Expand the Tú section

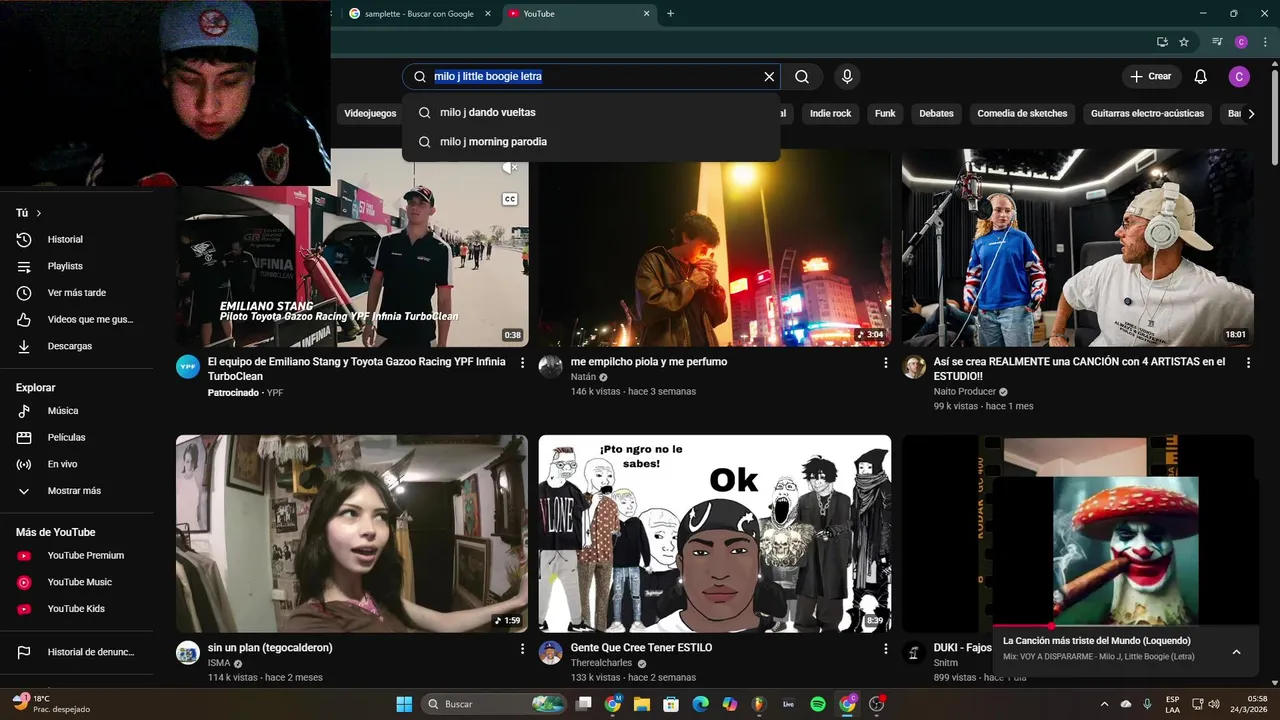click(29, 213)
